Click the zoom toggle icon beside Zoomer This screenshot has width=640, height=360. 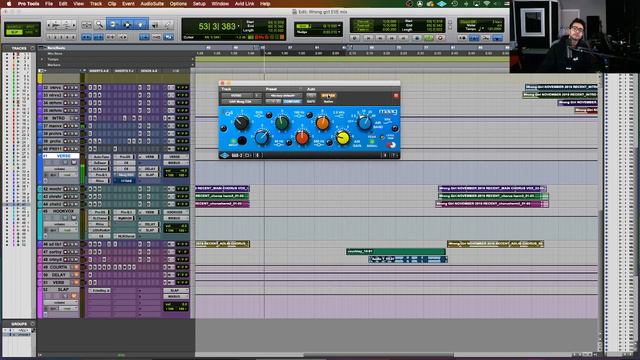pyautogui.click(x=87, y=25)
